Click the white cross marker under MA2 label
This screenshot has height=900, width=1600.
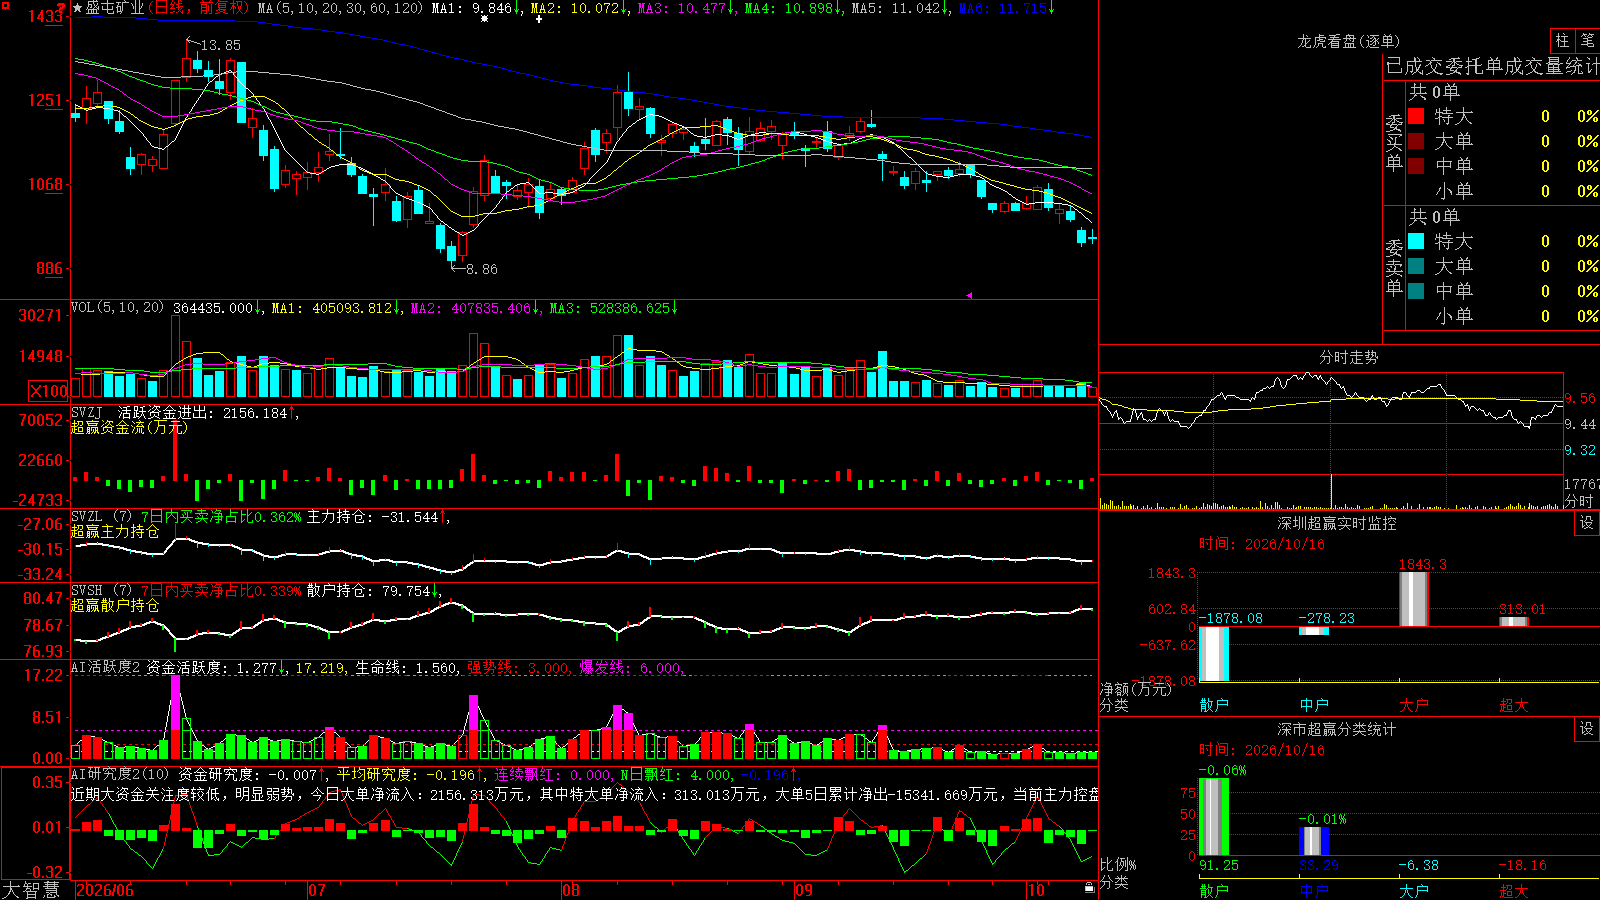(539, 19)
